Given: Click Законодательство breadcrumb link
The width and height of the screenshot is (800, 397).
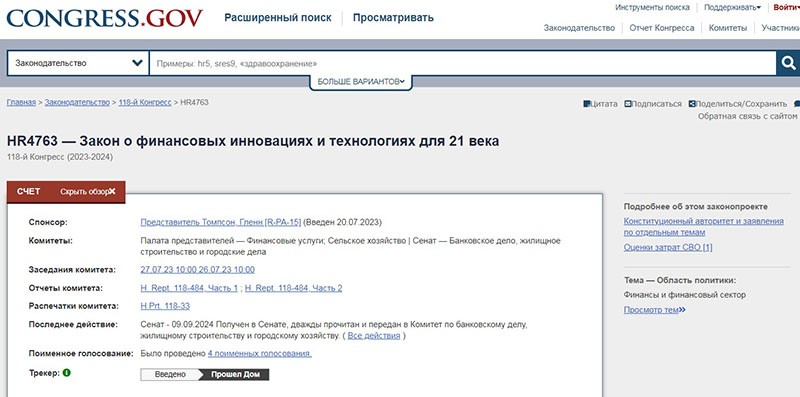Looking at the screenshot, I should coord(77,102).
